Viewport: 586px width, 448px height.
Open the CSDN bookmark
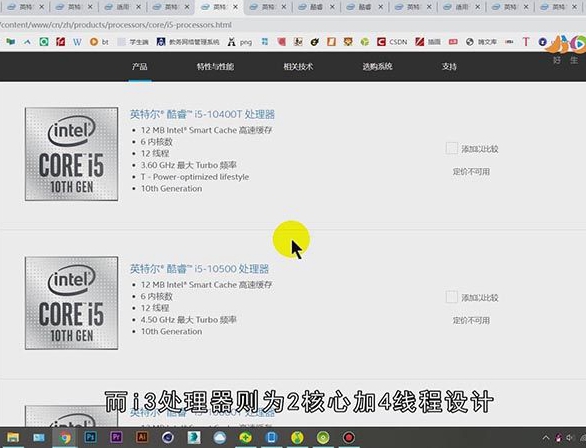392,42
